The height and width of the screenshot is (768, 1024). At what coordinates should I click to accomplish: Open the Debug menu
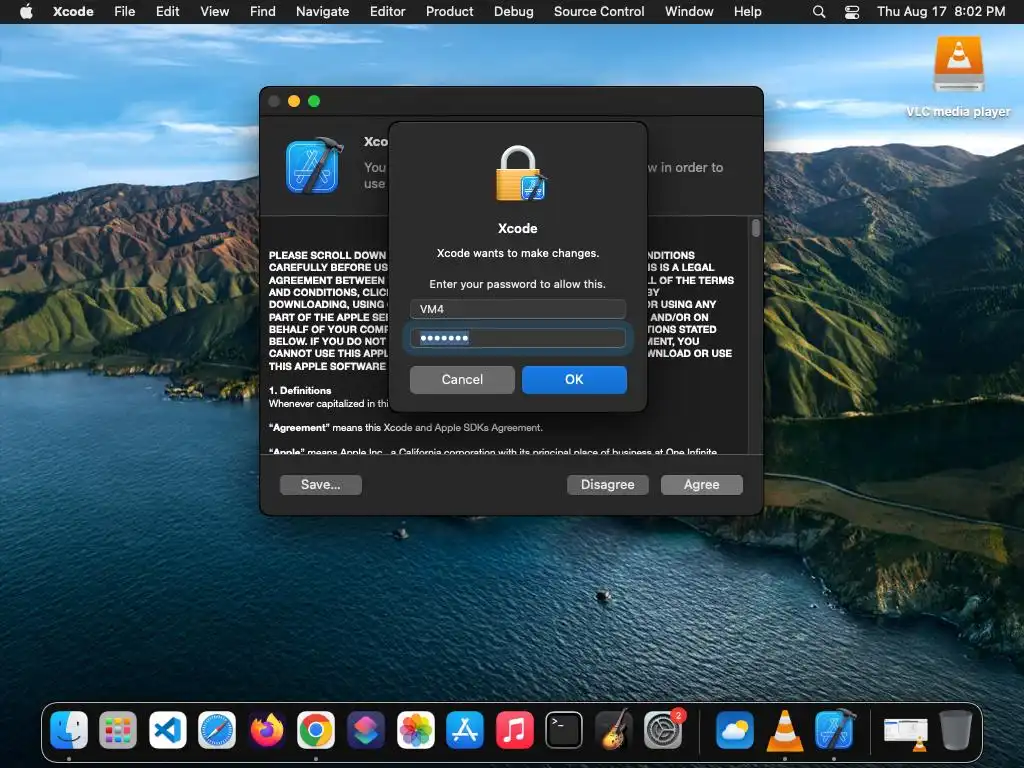coord(513,12)
